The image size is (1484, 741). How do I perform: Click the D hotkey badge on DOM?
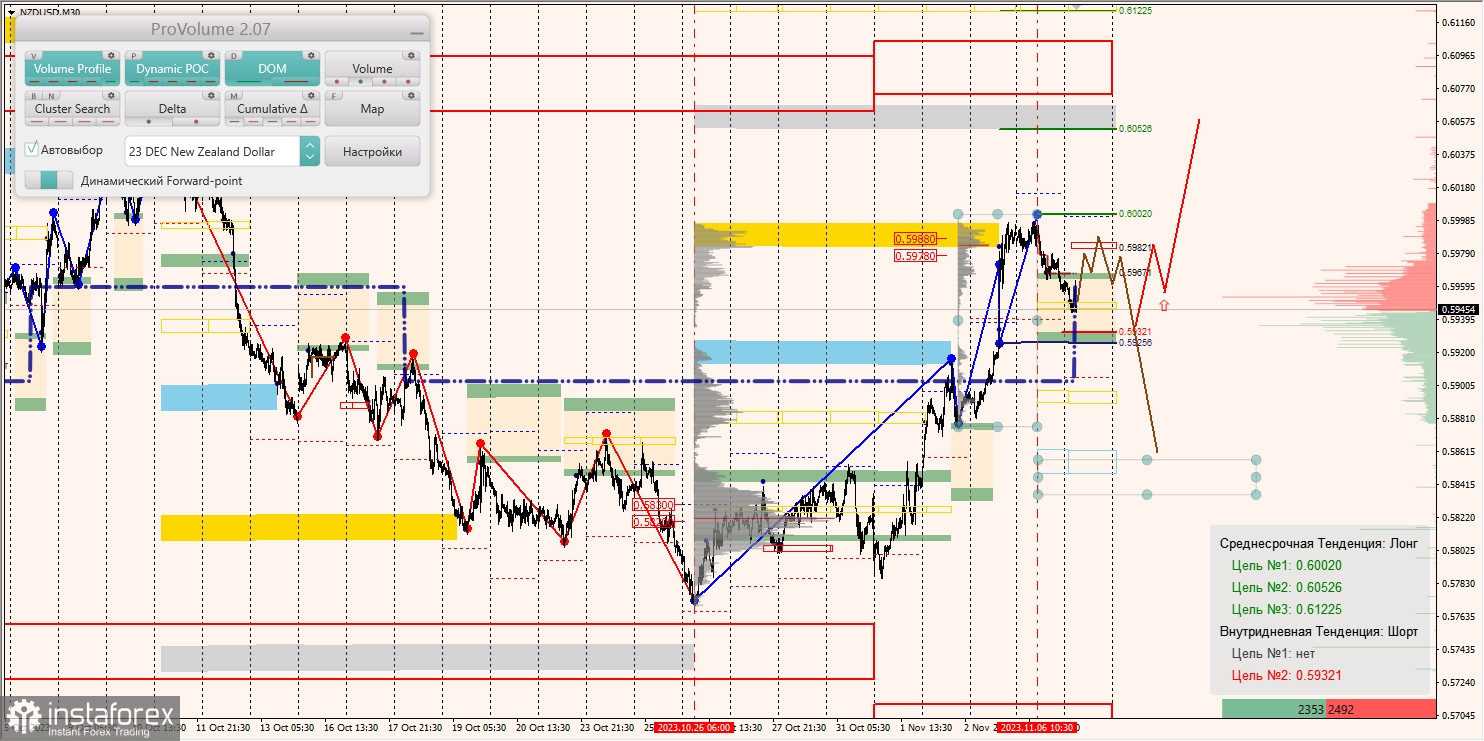(x=234, y=56)
